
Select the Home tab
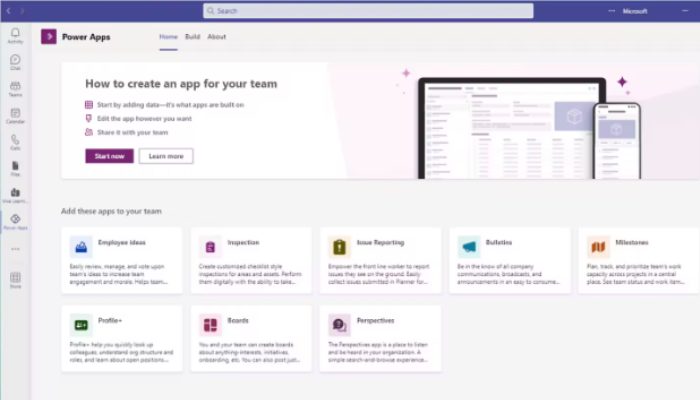pos(168,37)
